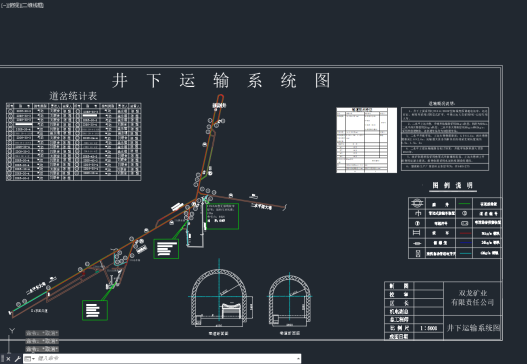Select the 制图 label in title block
527x364 pixels.
pyautogui.click(x=399, y=286)
